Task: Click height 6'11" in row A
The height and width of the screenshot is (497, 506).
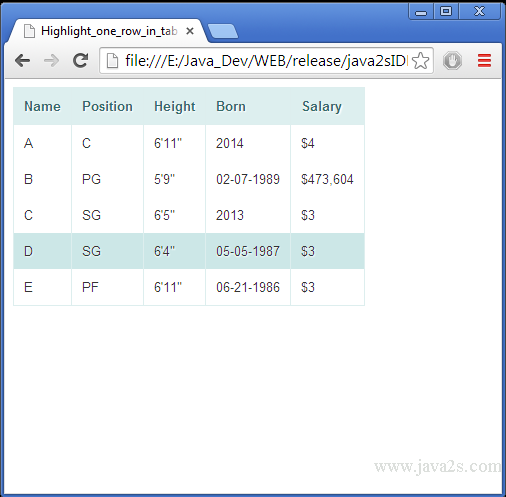Action: click(x=174, y=143)
